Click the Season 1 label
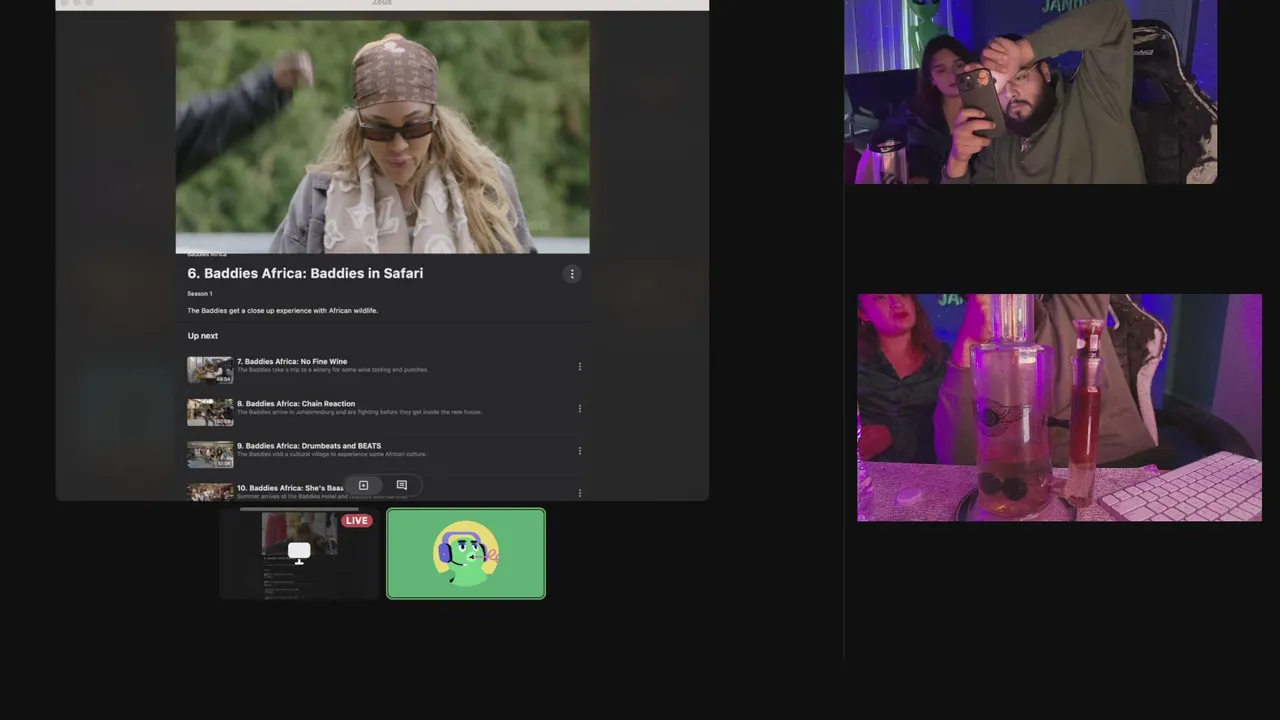The height and width of the screenshot is (720, 1280). (199, 294)
